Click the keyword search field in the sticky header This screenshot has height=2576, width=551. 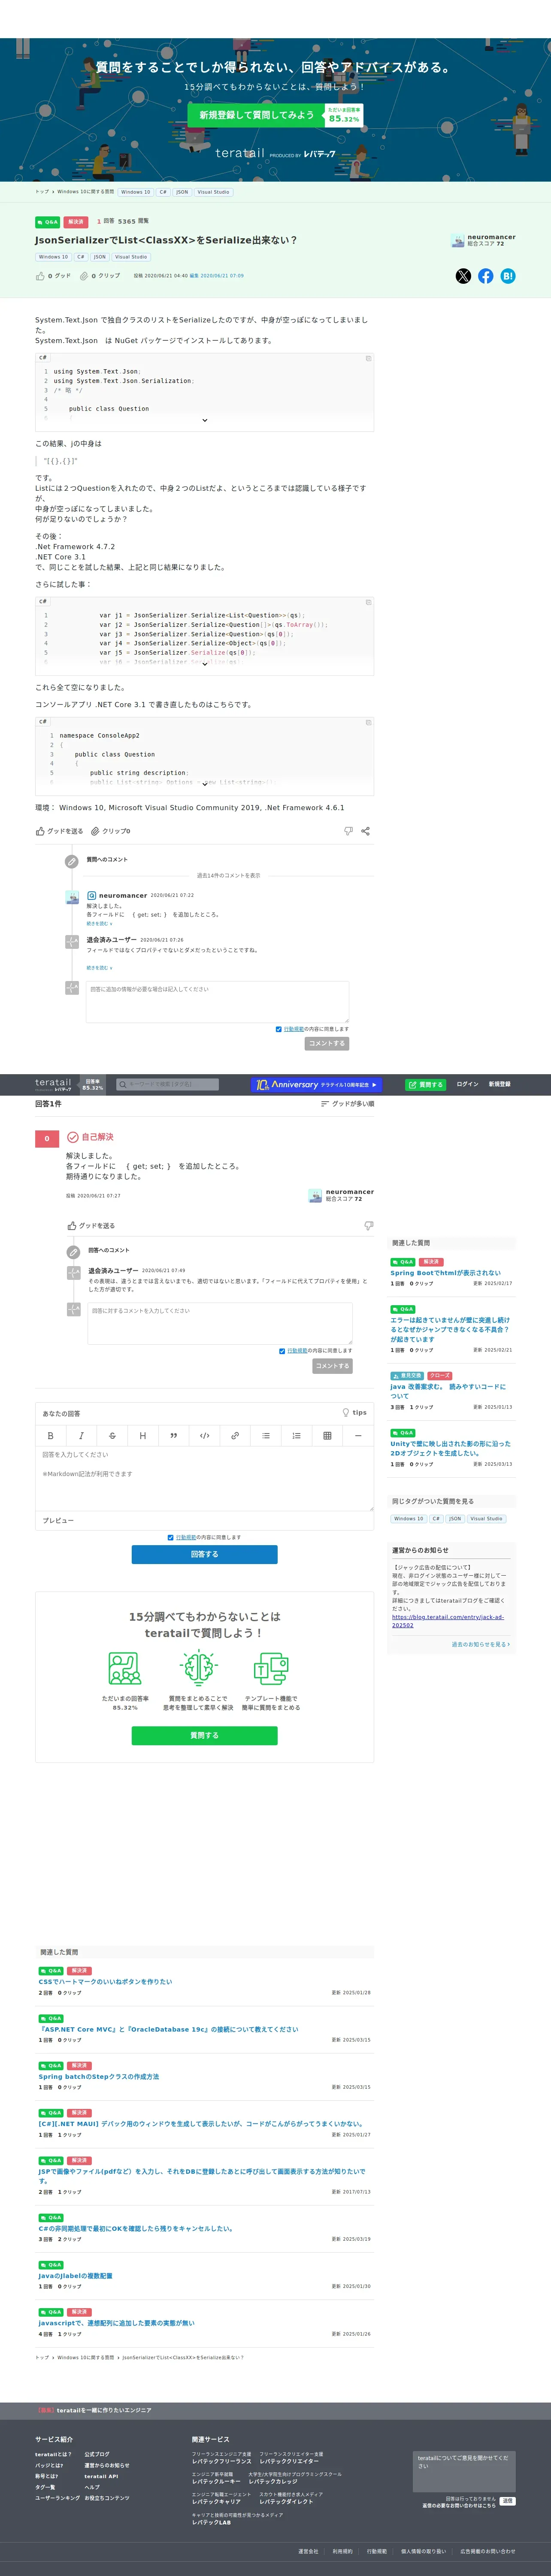coord(167,1084)
